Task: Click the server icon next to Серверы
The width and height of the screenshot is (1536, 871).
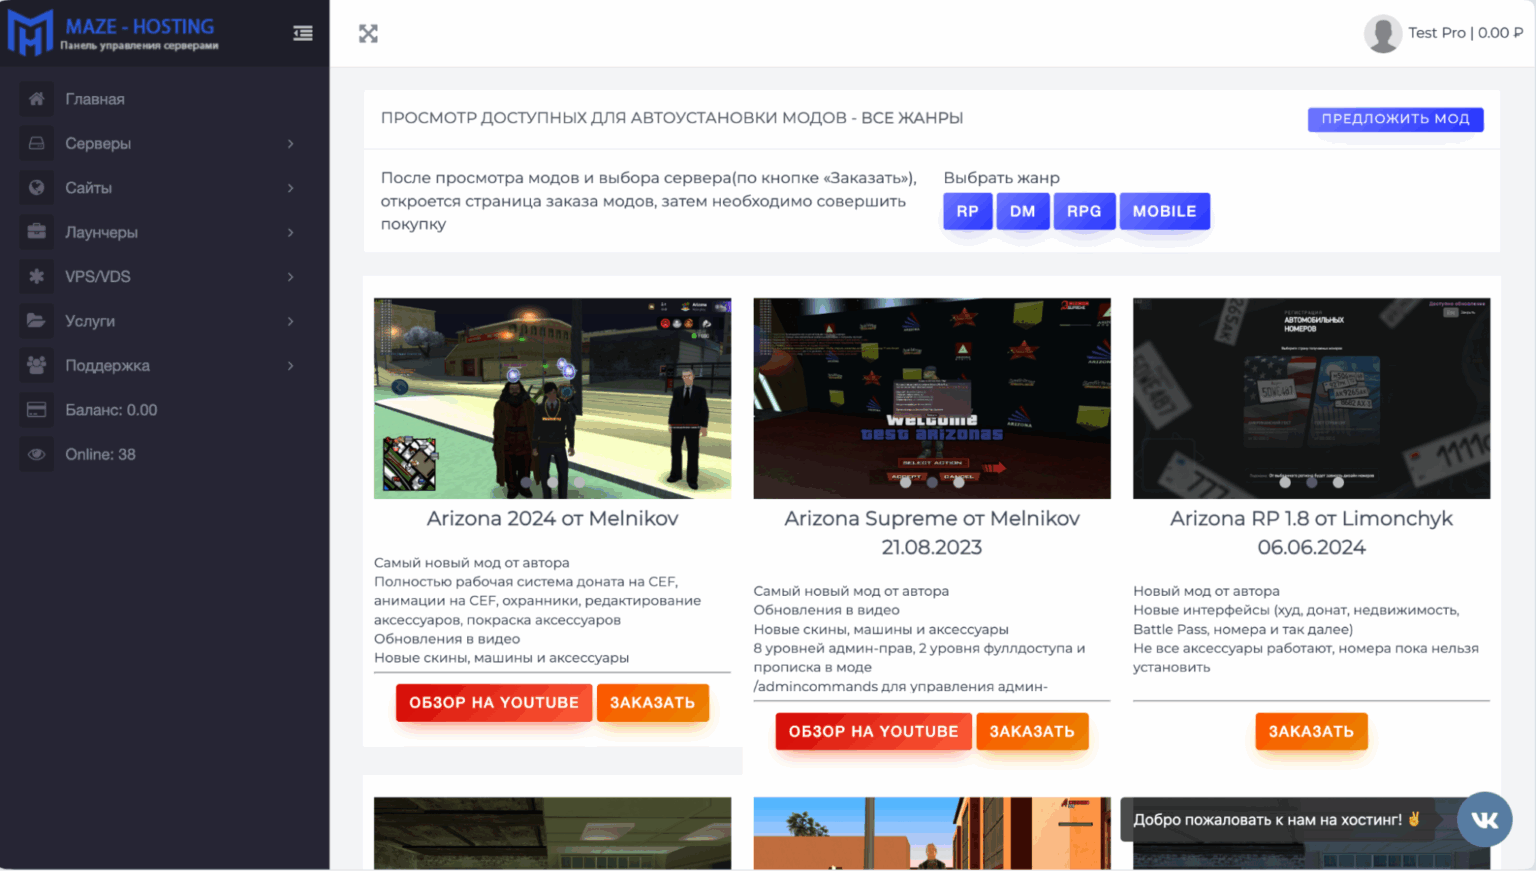Action: (36, 143)
